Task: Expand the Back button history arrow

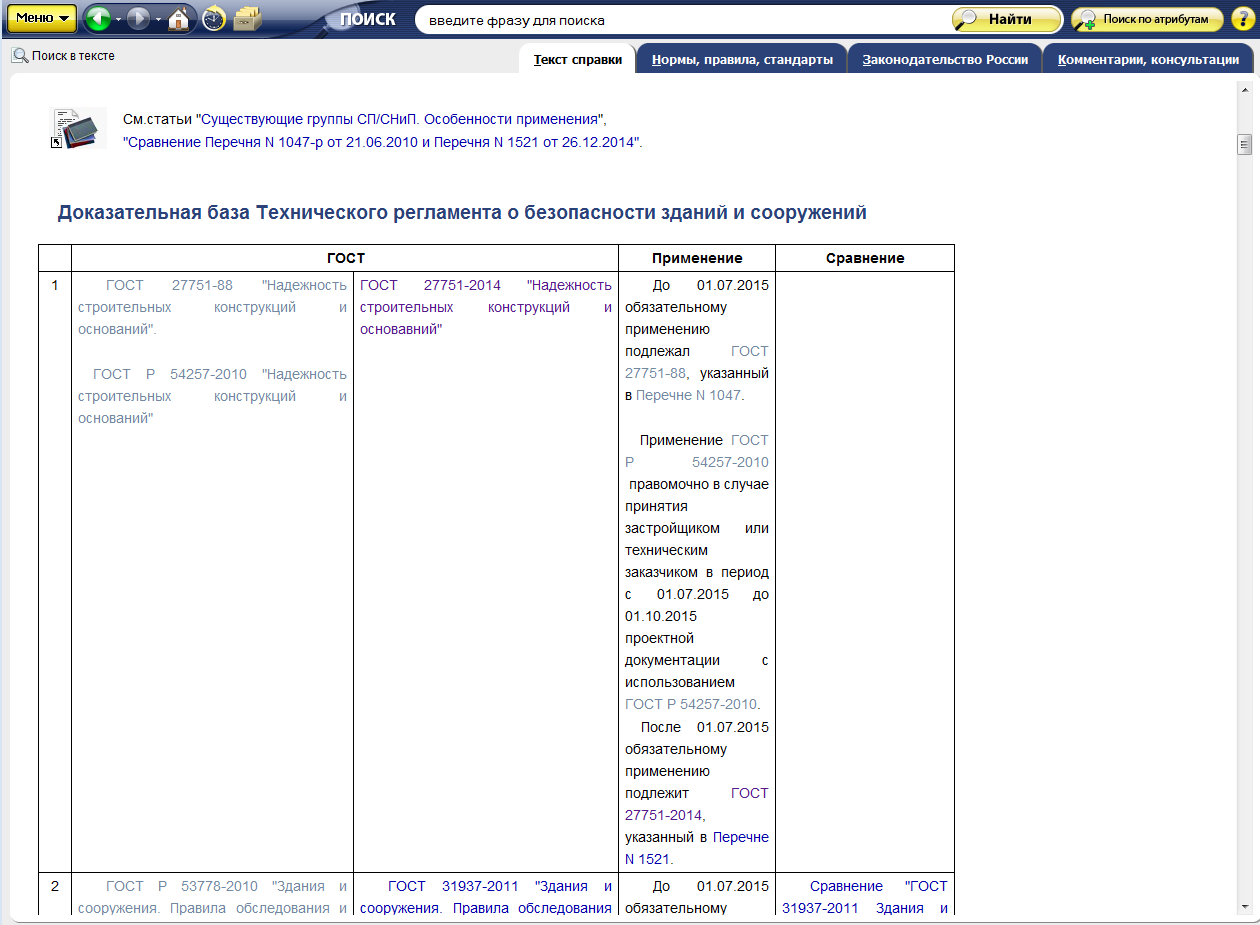Action: click(119, 20)
